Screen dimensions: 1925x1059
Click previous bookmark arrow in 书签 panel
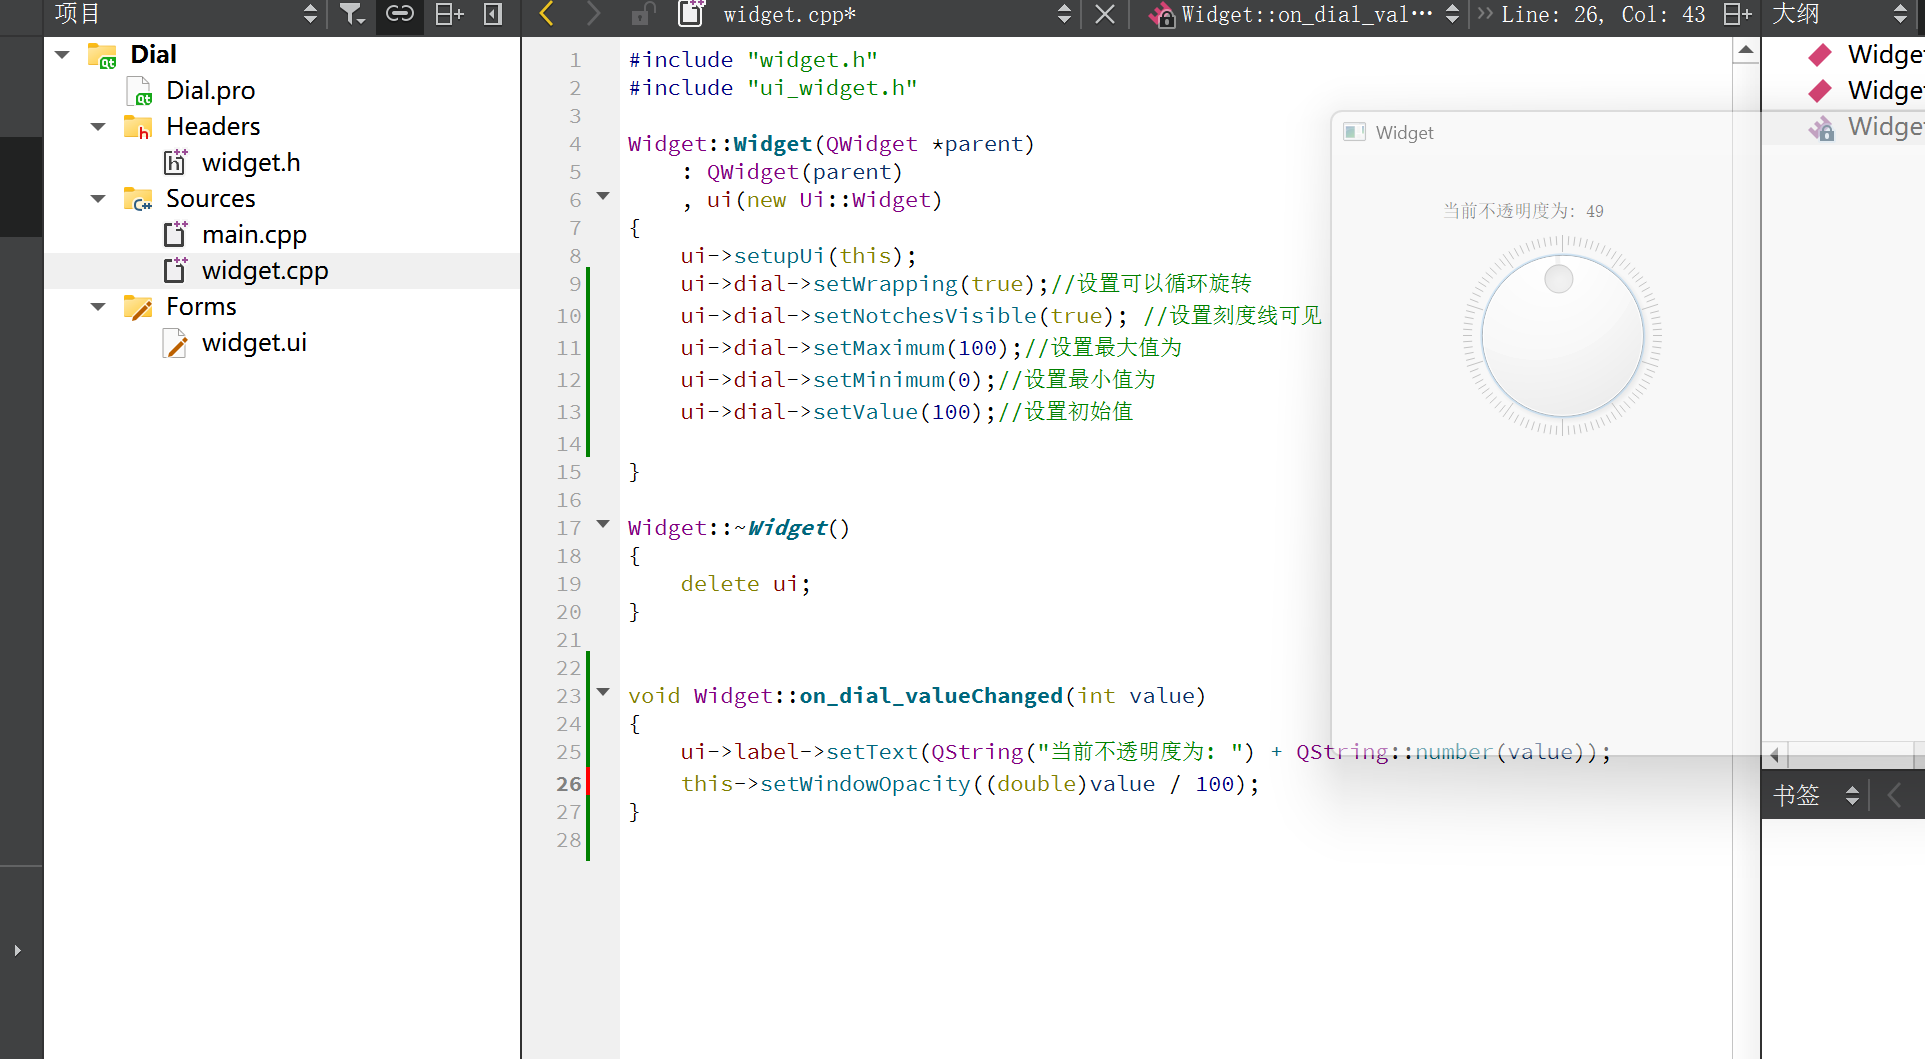(1894, 795)
